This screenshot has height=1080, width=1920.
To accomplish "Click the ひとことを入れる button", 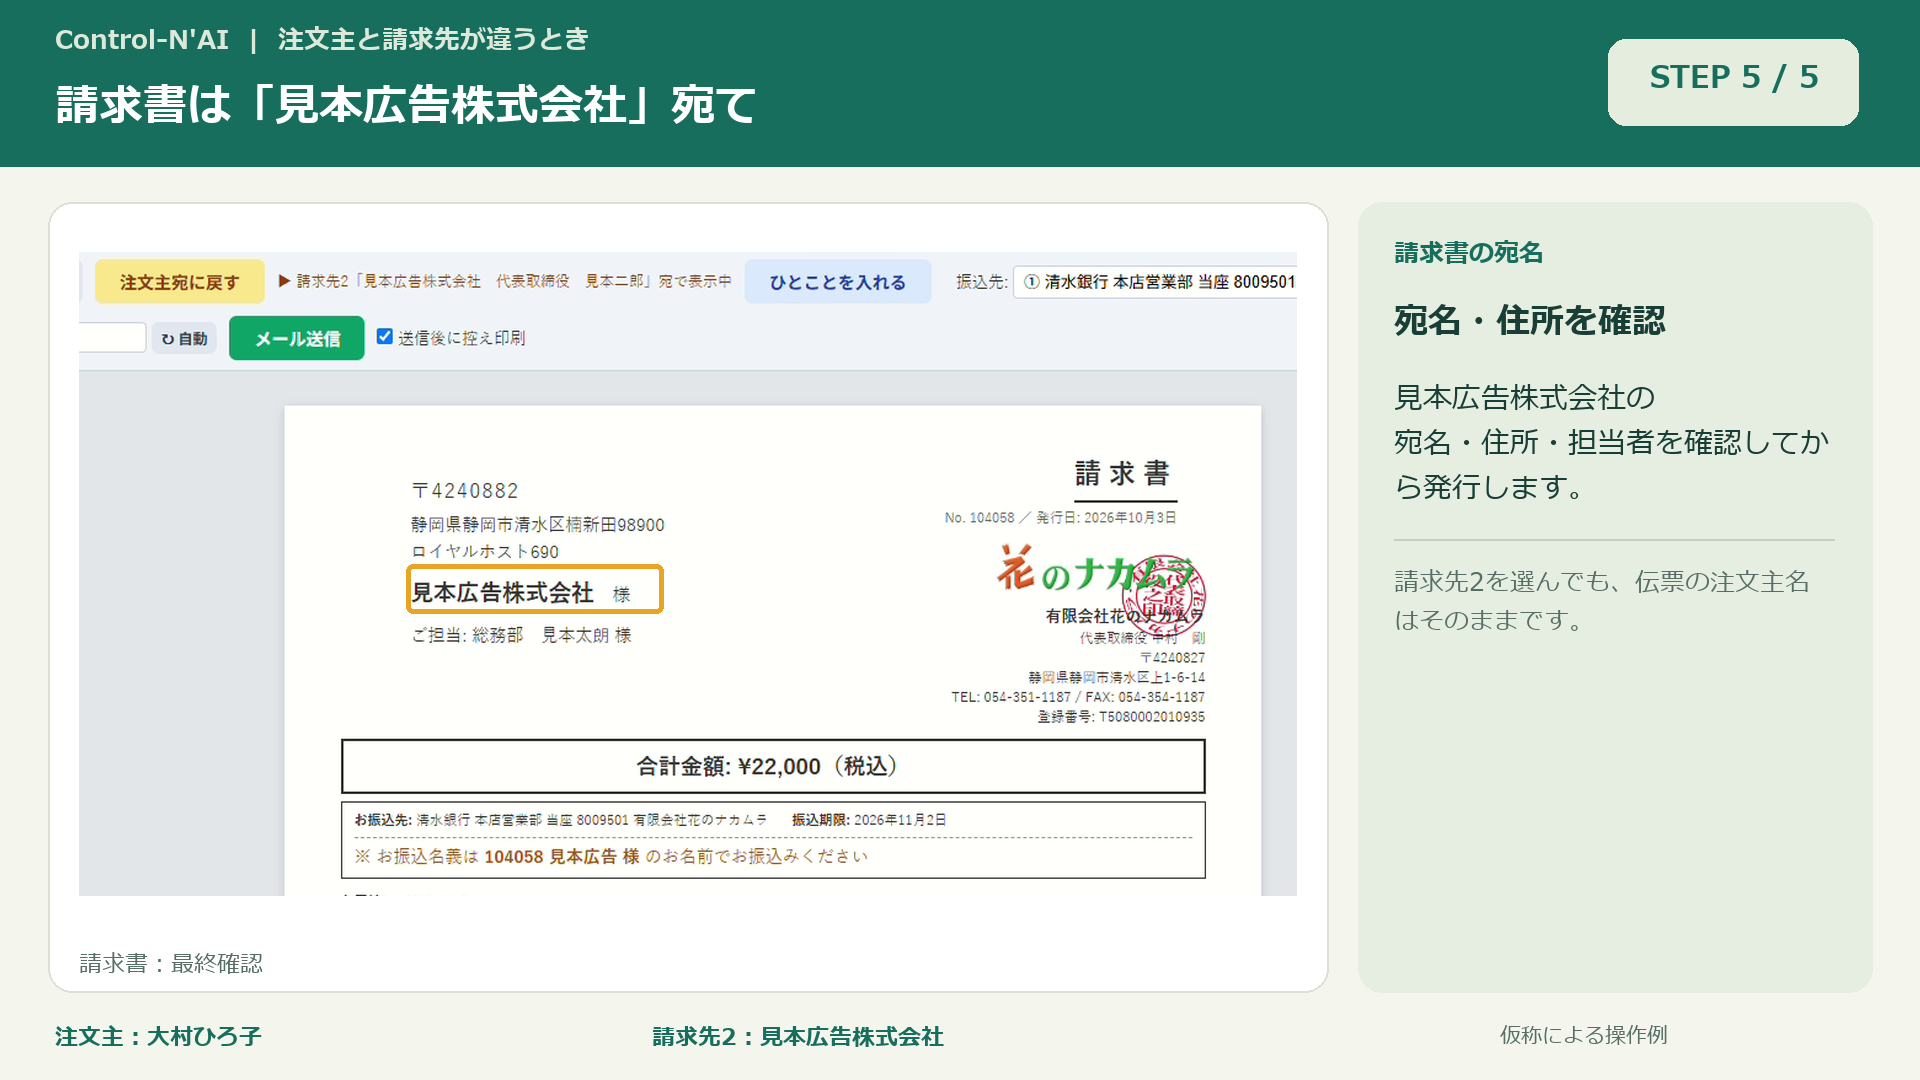I will click(x=838, y=282).
